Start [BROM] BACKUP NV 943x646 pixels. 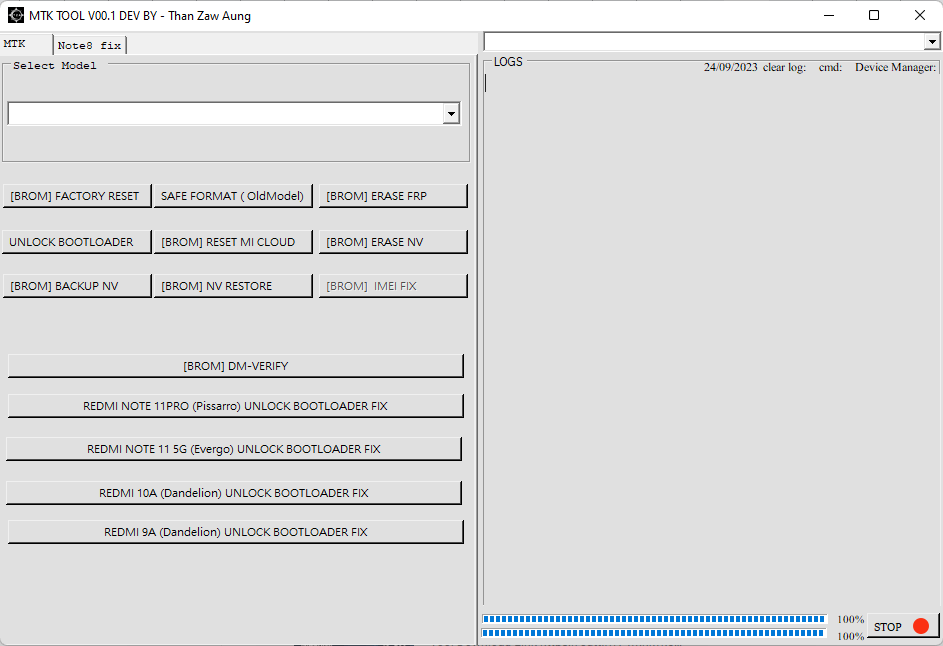76,285
